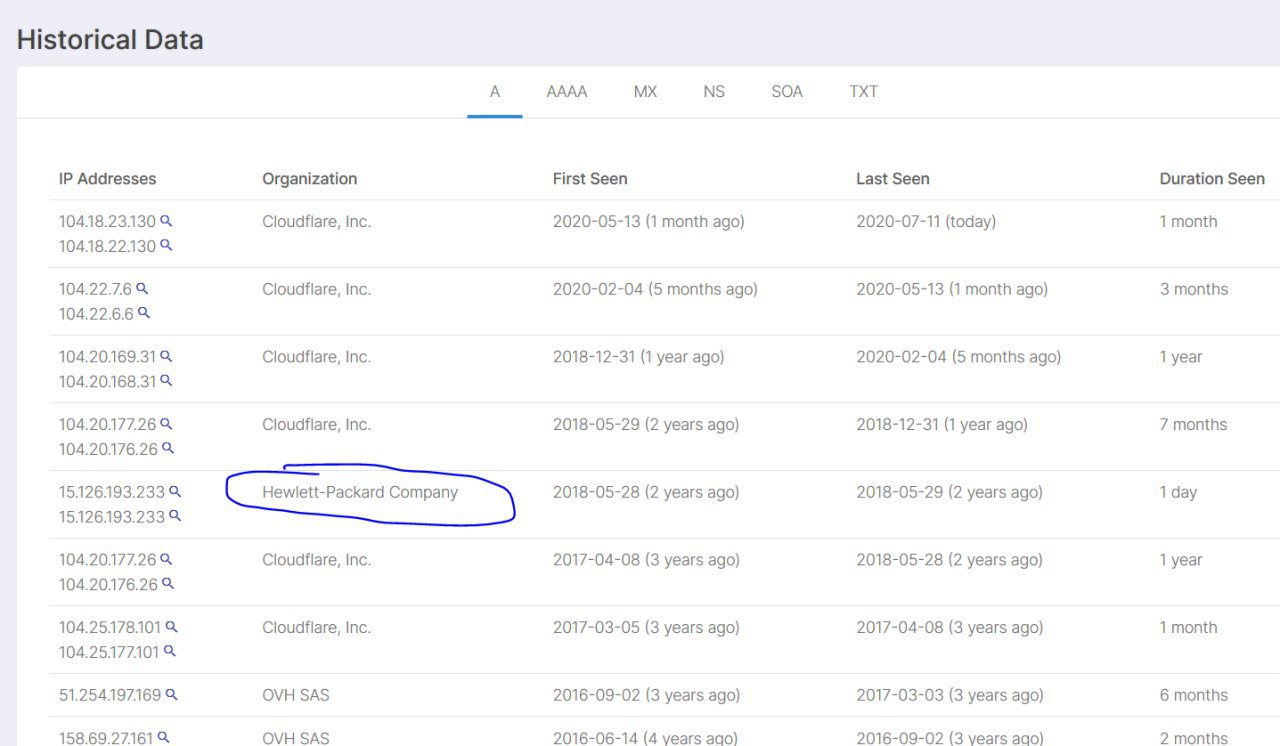Click 104.20.176.26 magnifier in the 7 months row
The height and width of the screenshot is (746, 1280).
(168, 448)
